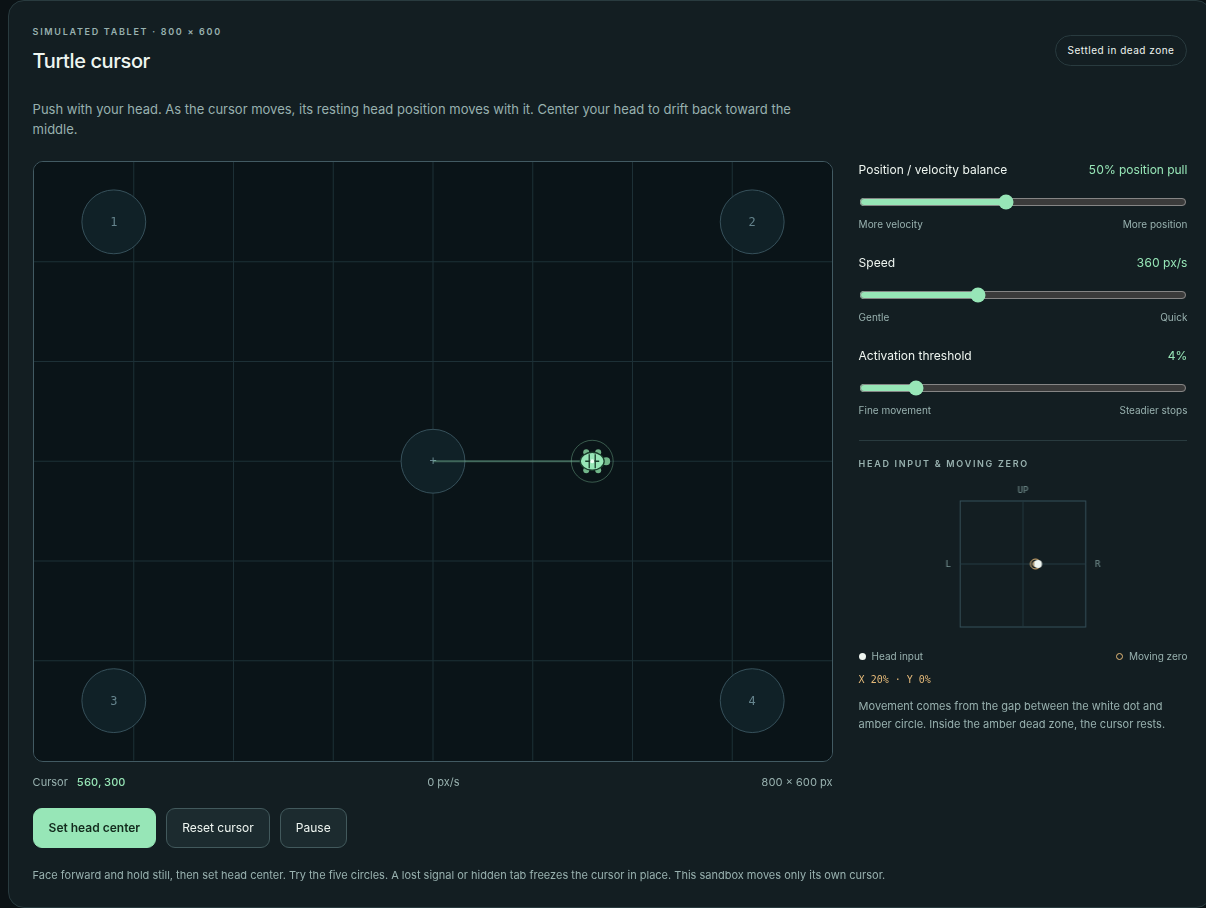The height and width of the screenshot is (908, 1206).
Task: Click the 50% position pull value
Action: [1138, 170]
